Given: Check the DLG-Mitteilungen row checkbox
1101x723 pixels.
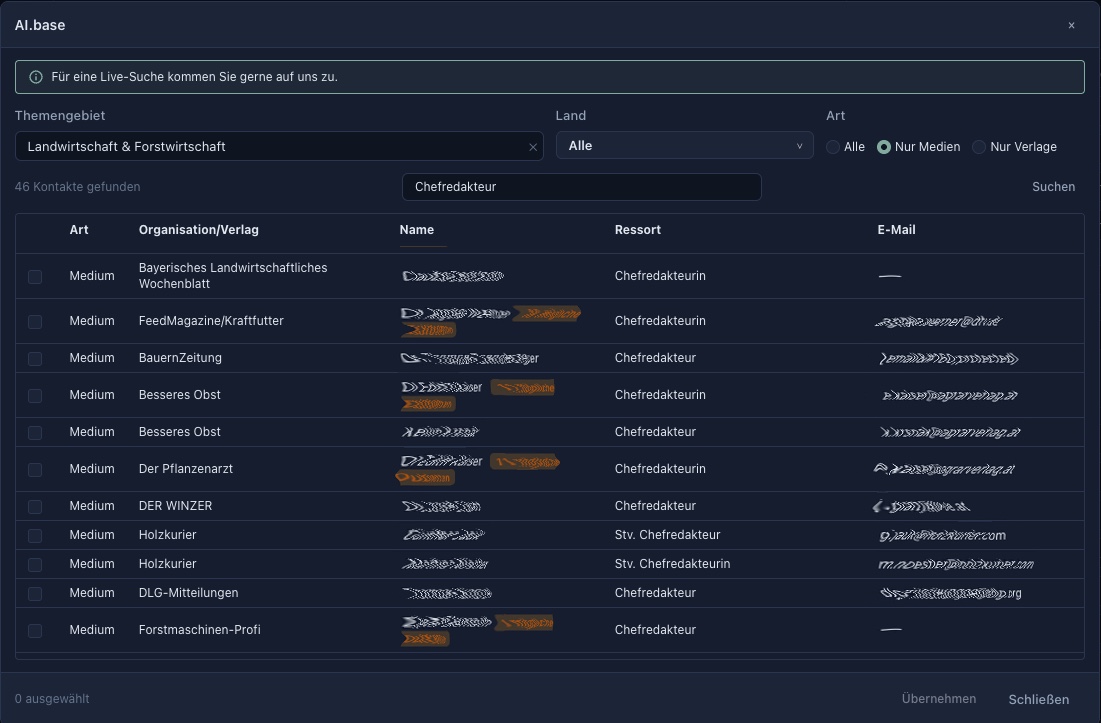Looking at the screenshot, I should (35, 594).
